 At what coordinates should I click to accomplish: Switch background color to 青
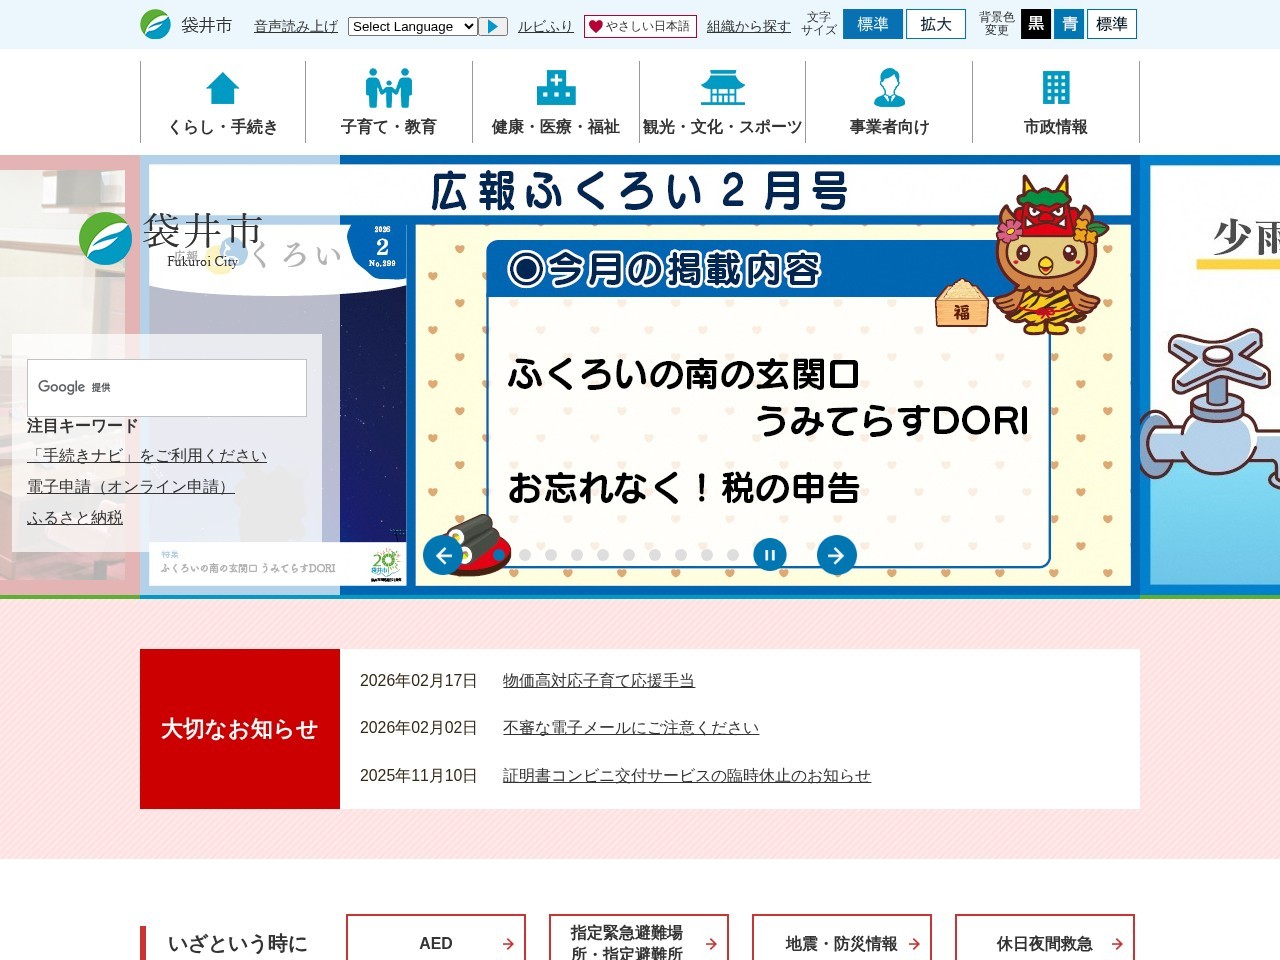[x=1069, y=24]
